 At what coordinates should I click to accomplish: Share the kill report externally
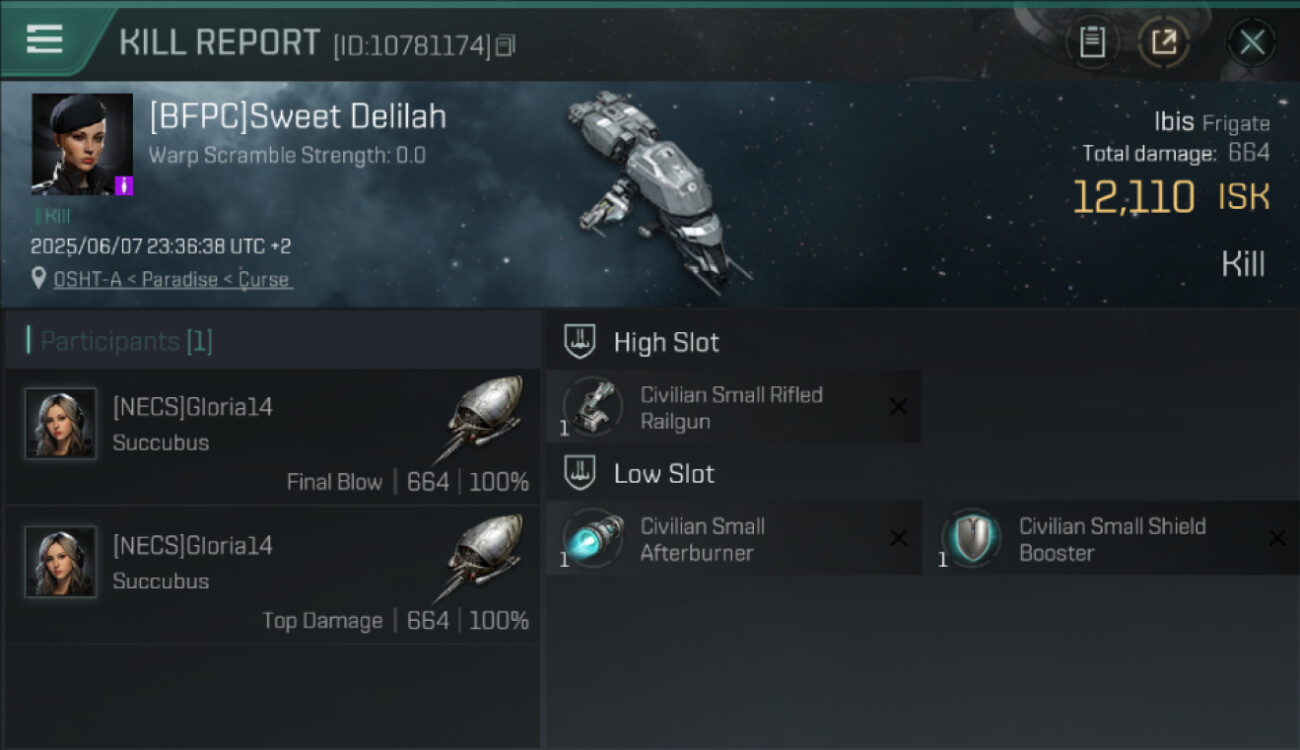click(x=1164, y=42)
